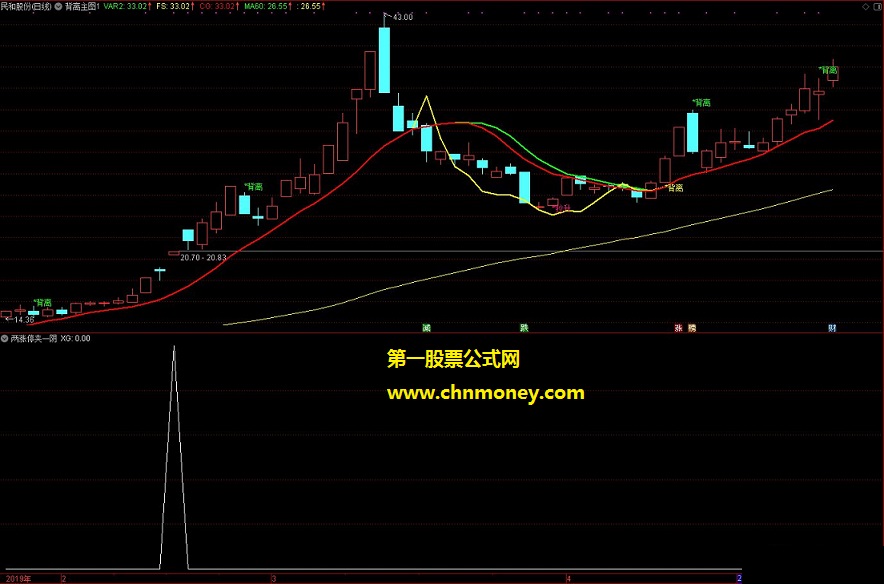Click month 3 marker on time axis
Screen dimensions: 884x584
coord(274,578)
